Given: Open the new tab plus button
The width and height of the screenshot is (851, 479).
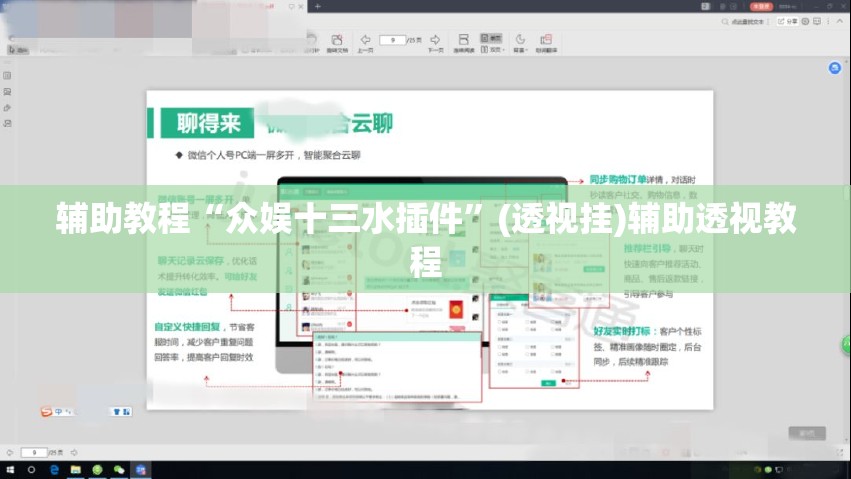Looking at the screenshot, I should pyautogui.click(x=318, y=7).
